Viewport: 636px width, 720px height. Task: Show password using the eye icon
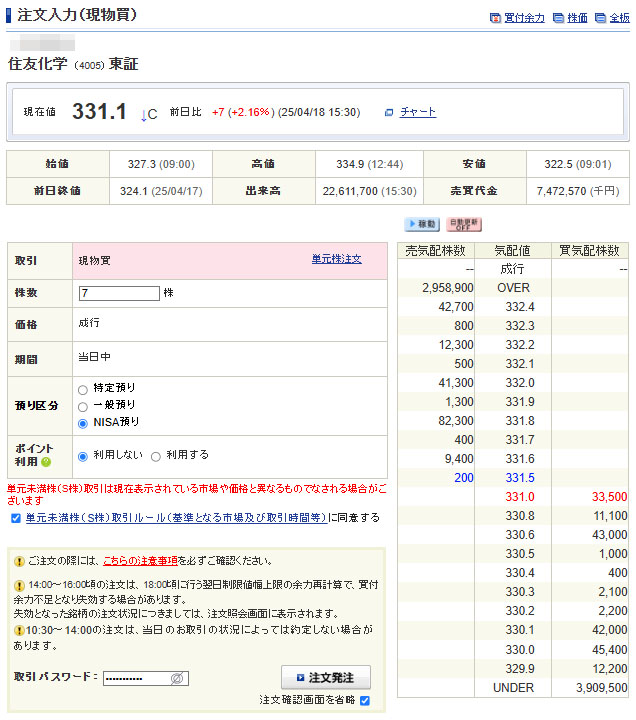pos(177,678)
